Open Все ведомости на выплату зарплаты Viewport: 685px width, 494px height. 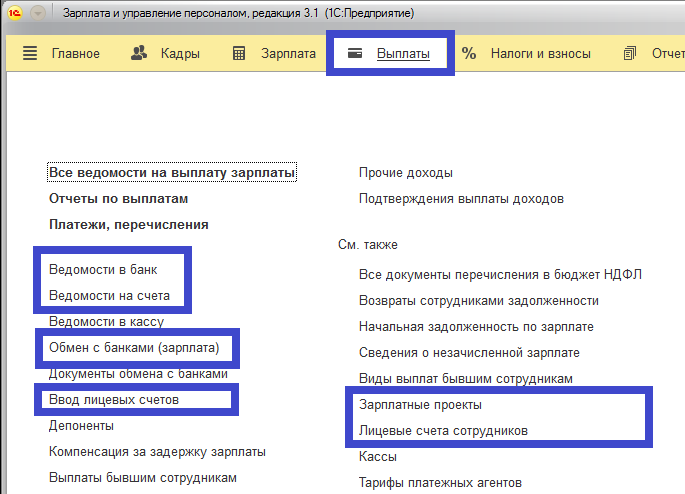point(172,173)
